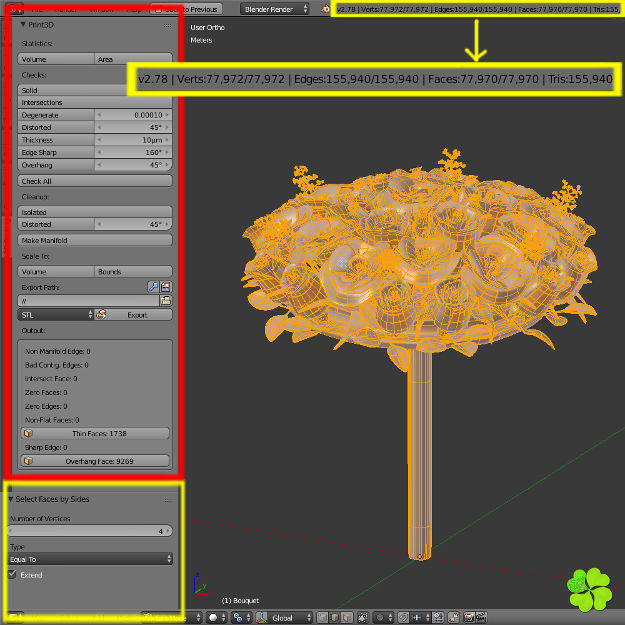Toggle the snap magnet button

pyautogui.click(x=403, y=617)
